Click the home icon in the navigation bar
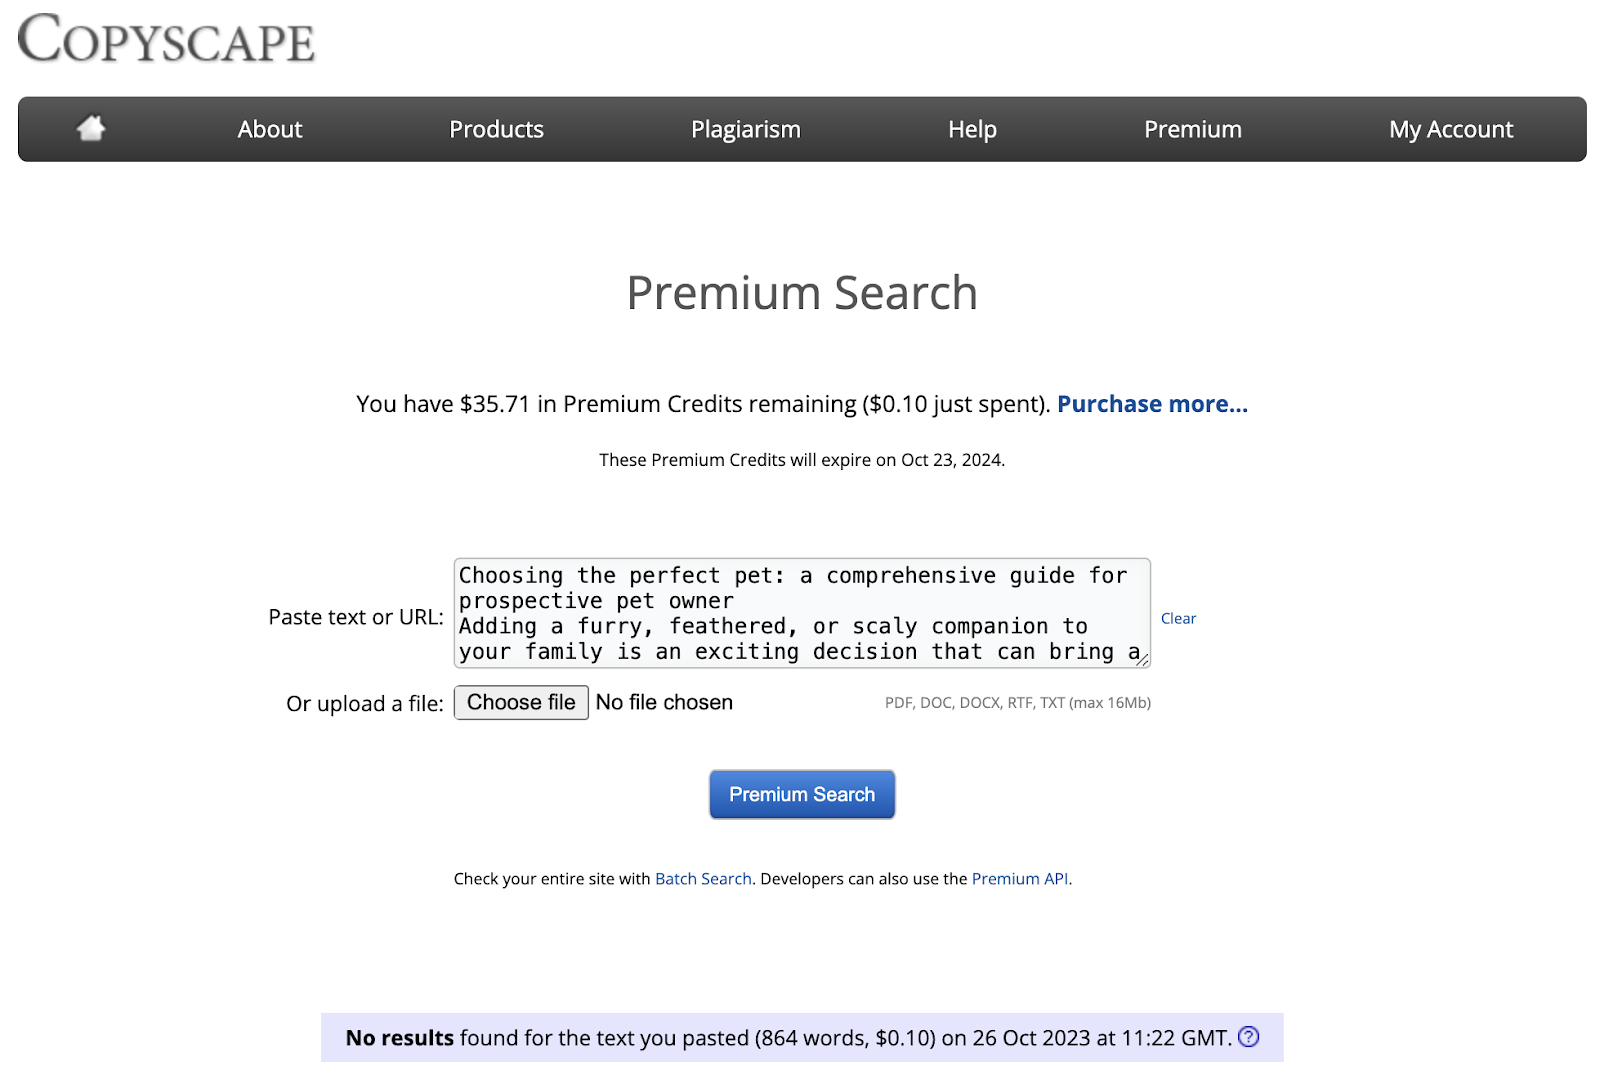 91,128
